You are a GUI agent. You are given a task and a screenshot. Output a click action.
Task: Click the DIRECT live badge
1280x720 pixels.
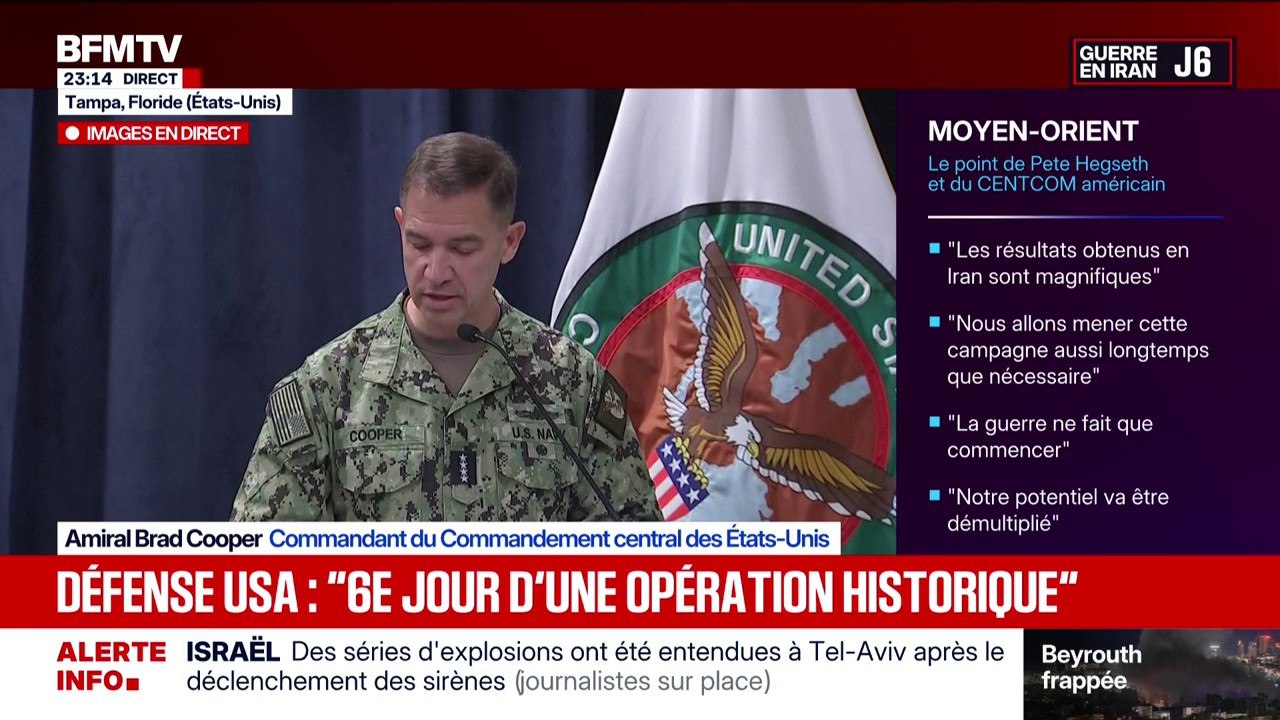coord(150,78)
